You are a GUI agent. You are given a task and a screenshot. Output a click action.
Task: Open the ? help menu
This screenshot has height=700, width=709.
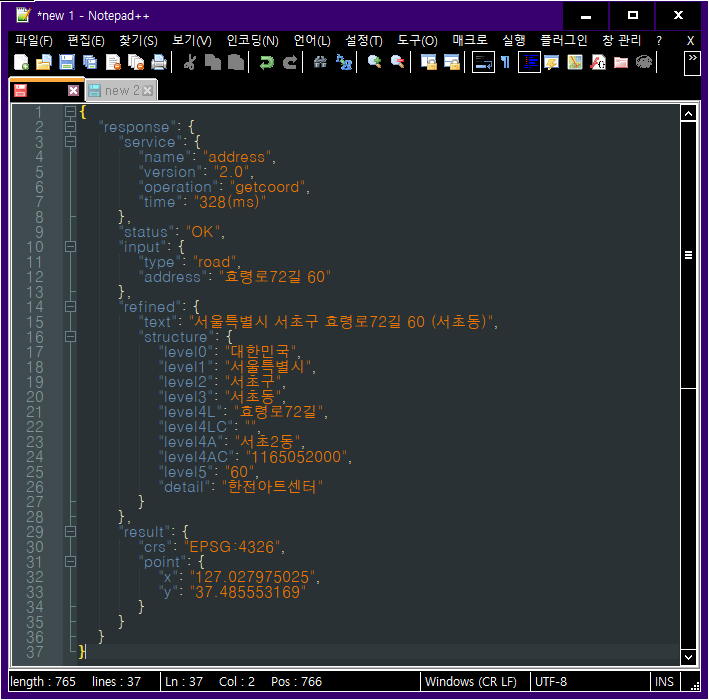coord(659,41)
